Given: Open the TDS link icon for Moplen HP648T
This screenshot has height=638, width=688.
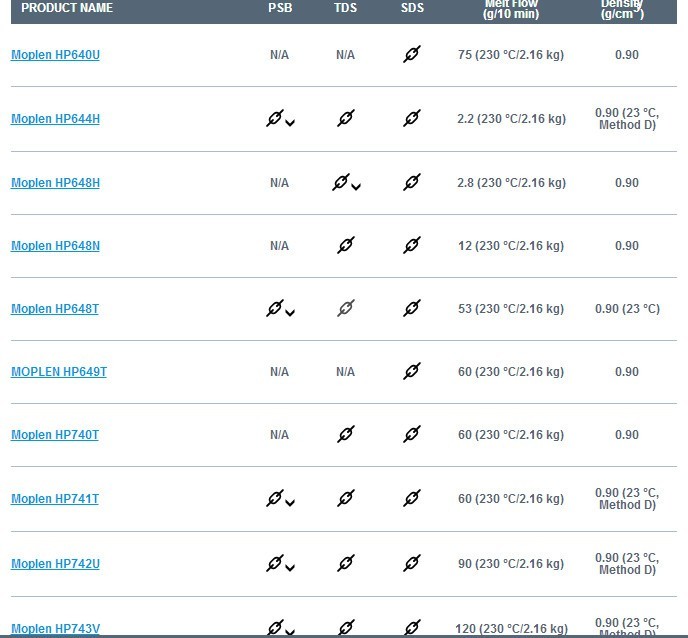Looking at the screenshot, I should tap(346, 308).
